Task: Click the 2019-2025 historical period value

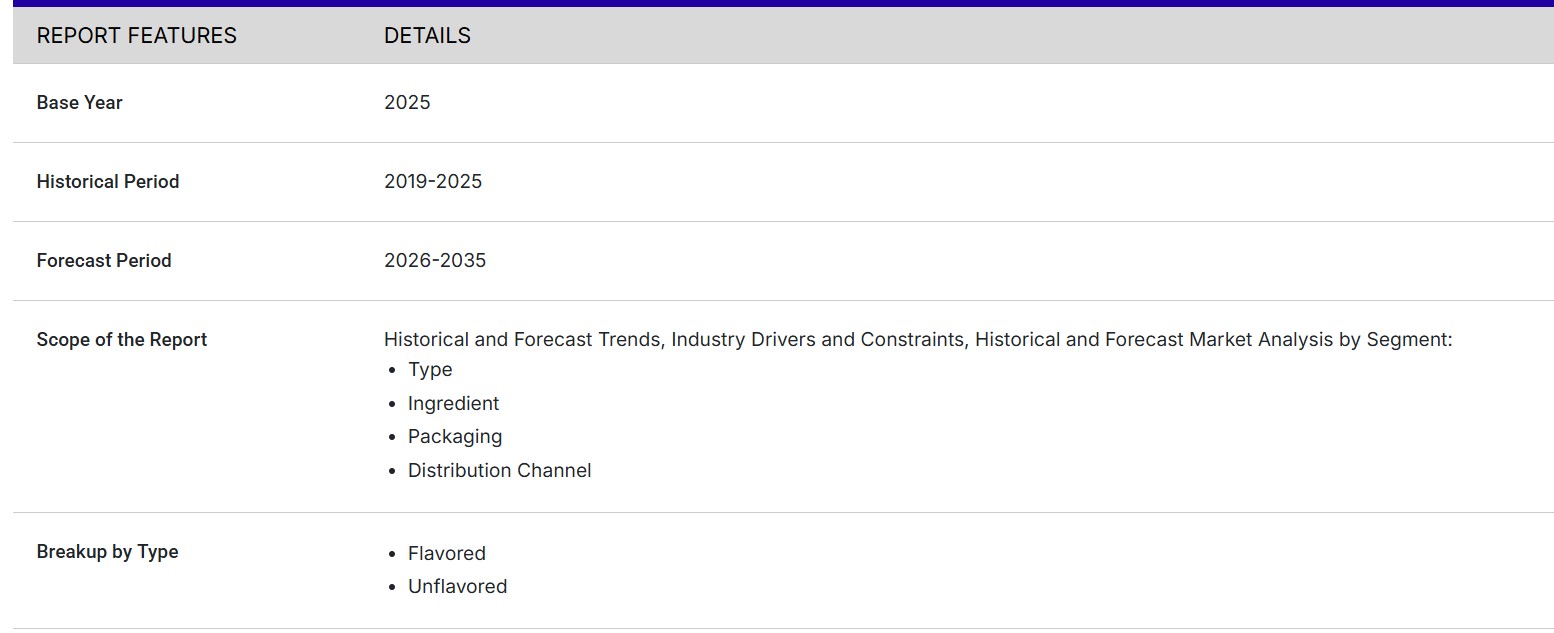Action: [x=432, y=182]
